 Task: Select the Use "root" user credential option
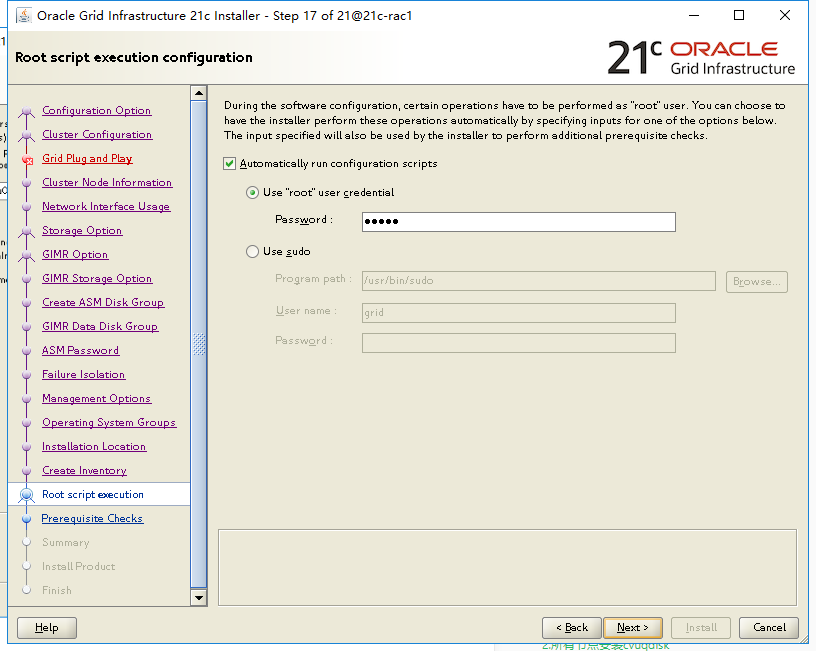click(x=252, y=193)
